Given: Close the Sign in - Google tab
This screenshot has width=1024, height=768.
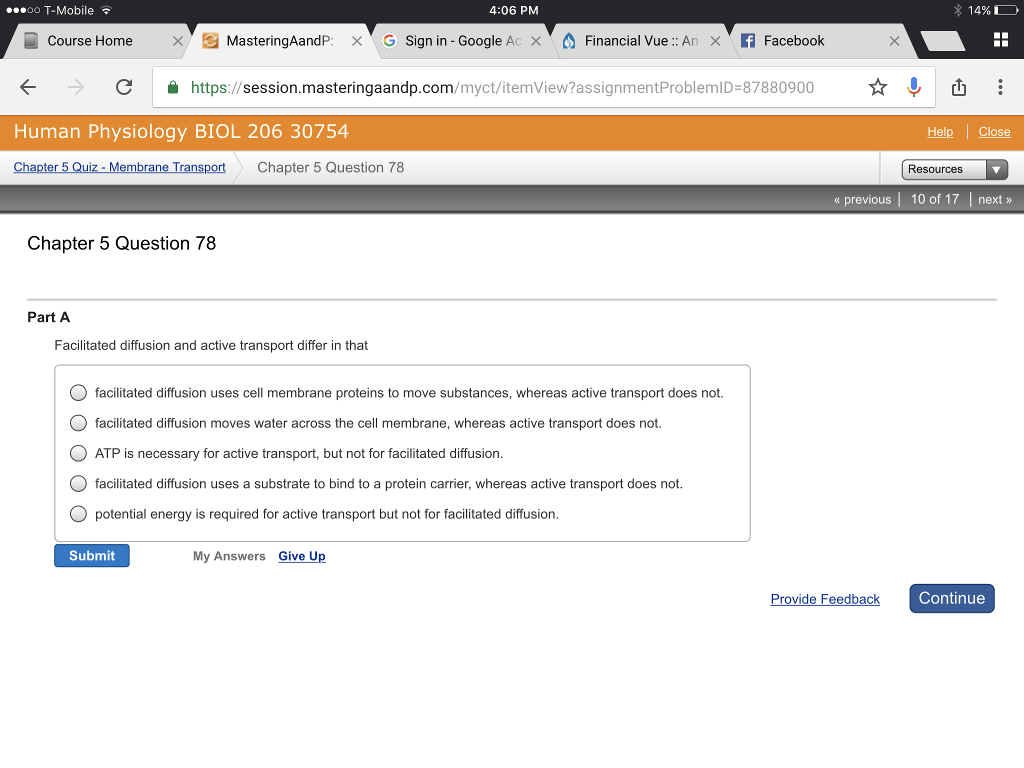Looking at the screenshot, I should 536,41.
